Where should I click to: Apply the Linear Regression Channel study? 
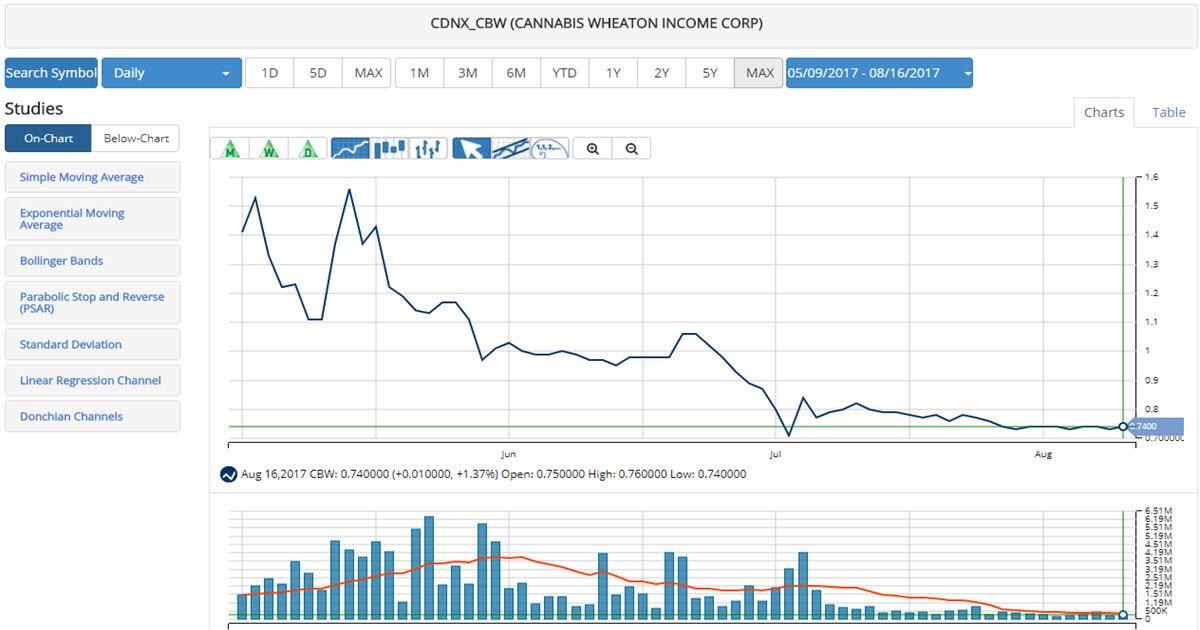(92, 380)
